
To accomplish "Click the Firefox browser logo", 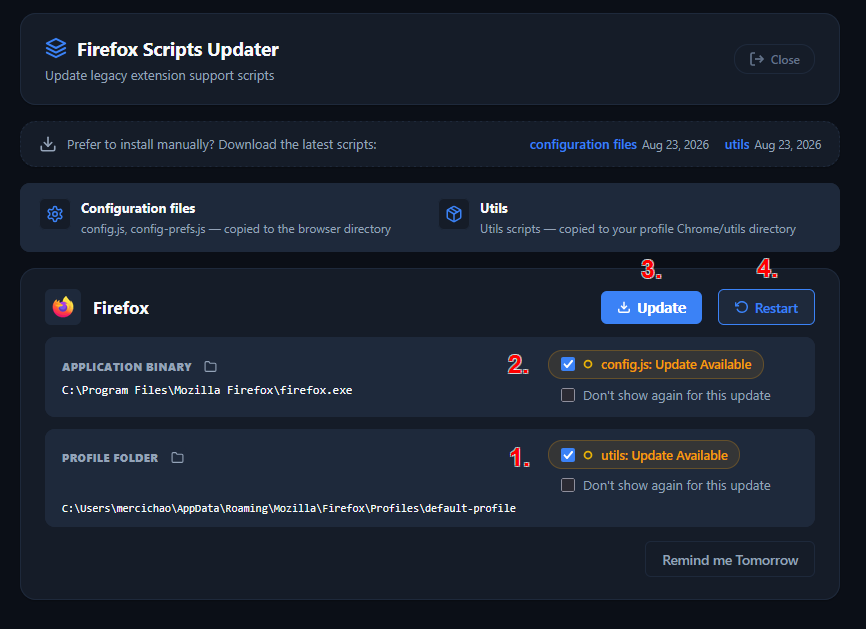I will point(63,307).
